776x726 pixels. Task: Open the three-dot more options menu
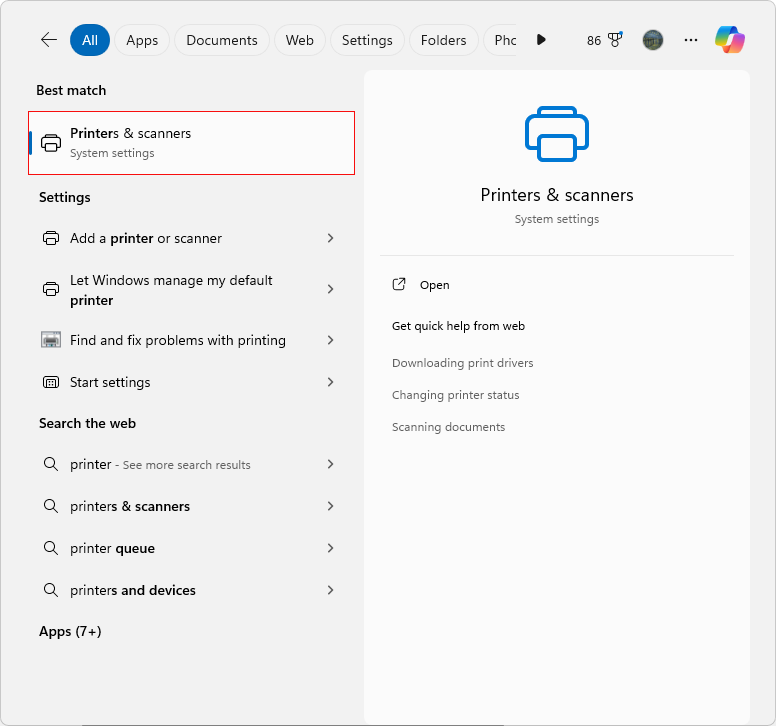point(690,40)
